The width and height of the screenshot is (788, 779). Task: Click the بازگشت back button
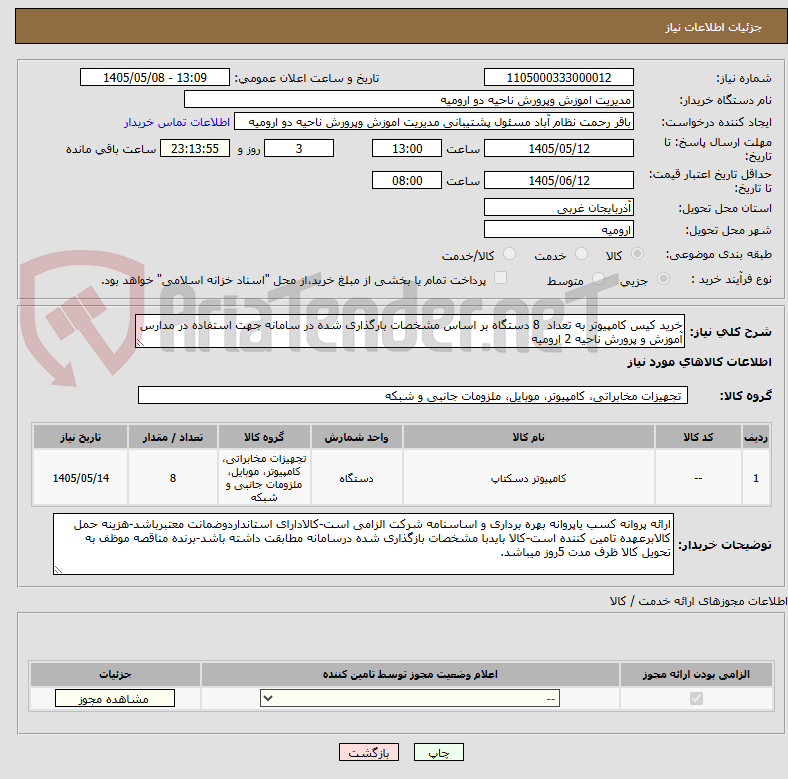point(369,753)
